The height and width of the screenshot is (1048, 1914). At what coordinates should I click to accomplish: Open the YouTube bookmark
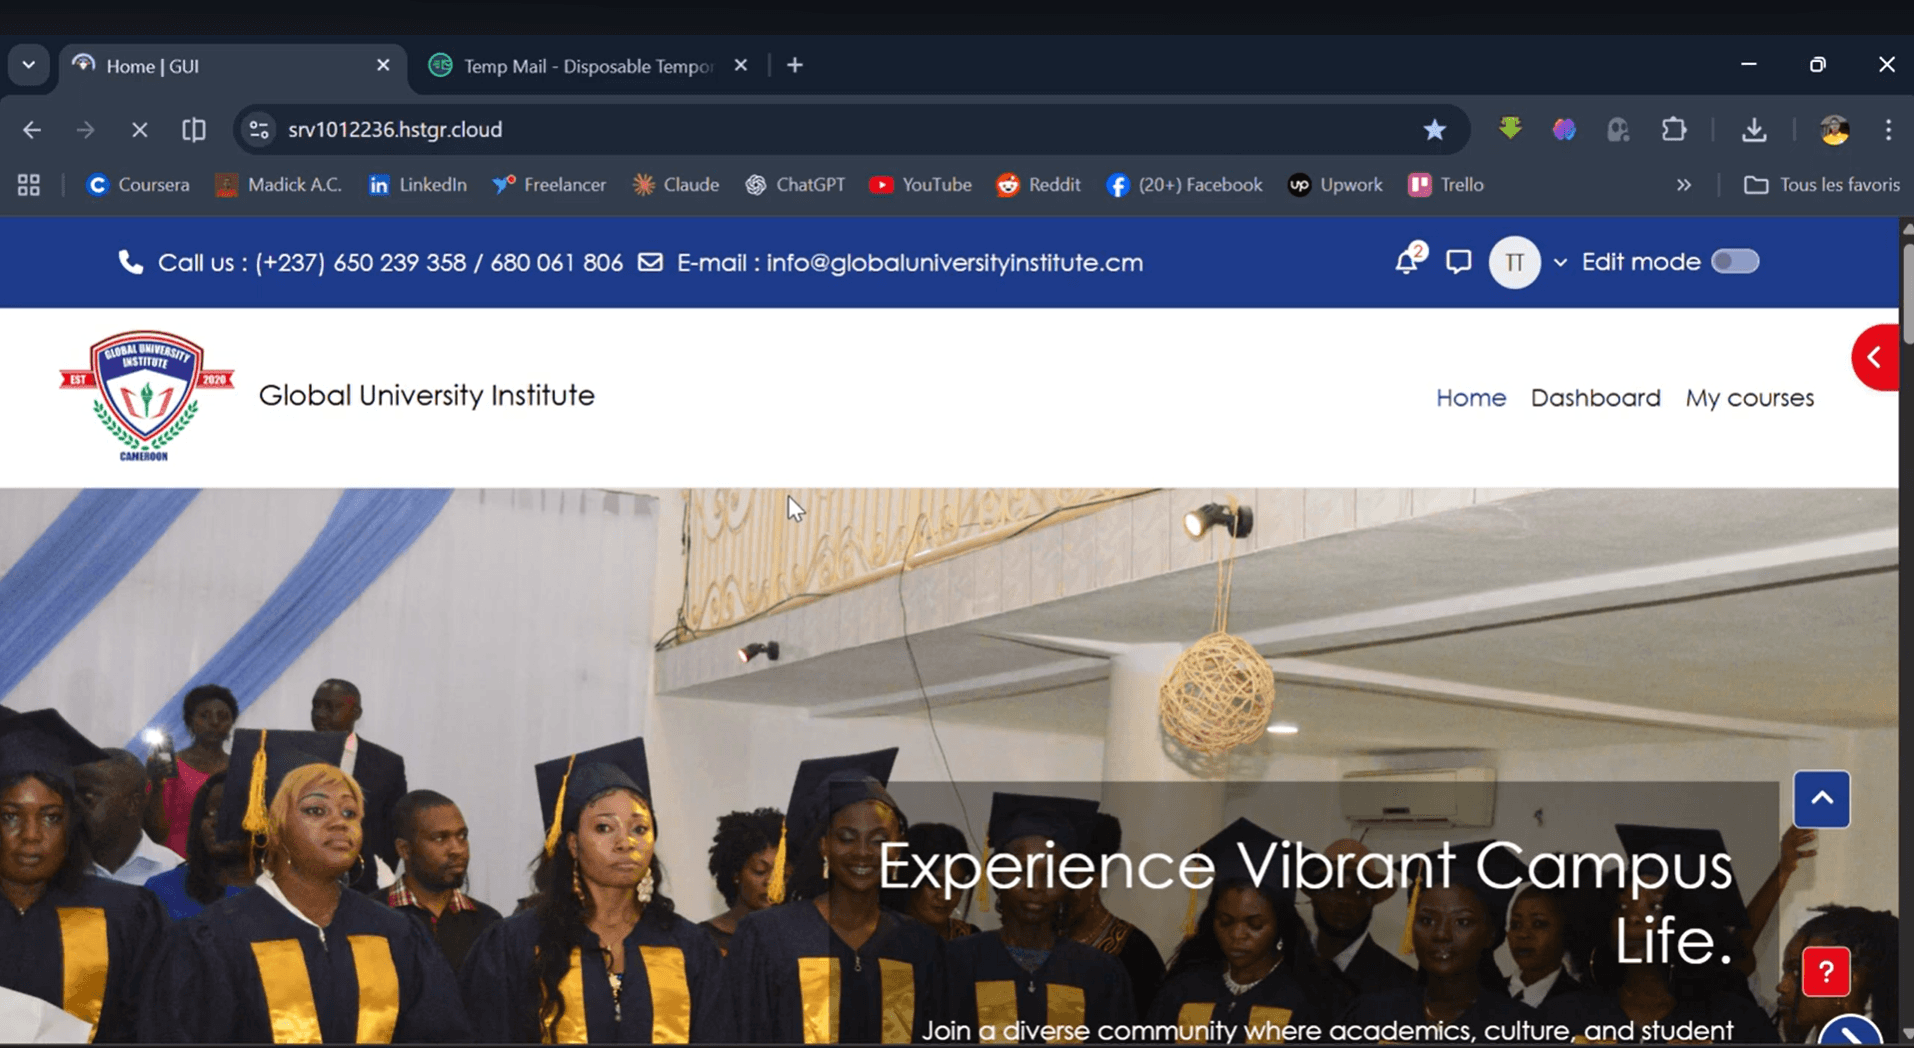point(920,185)
